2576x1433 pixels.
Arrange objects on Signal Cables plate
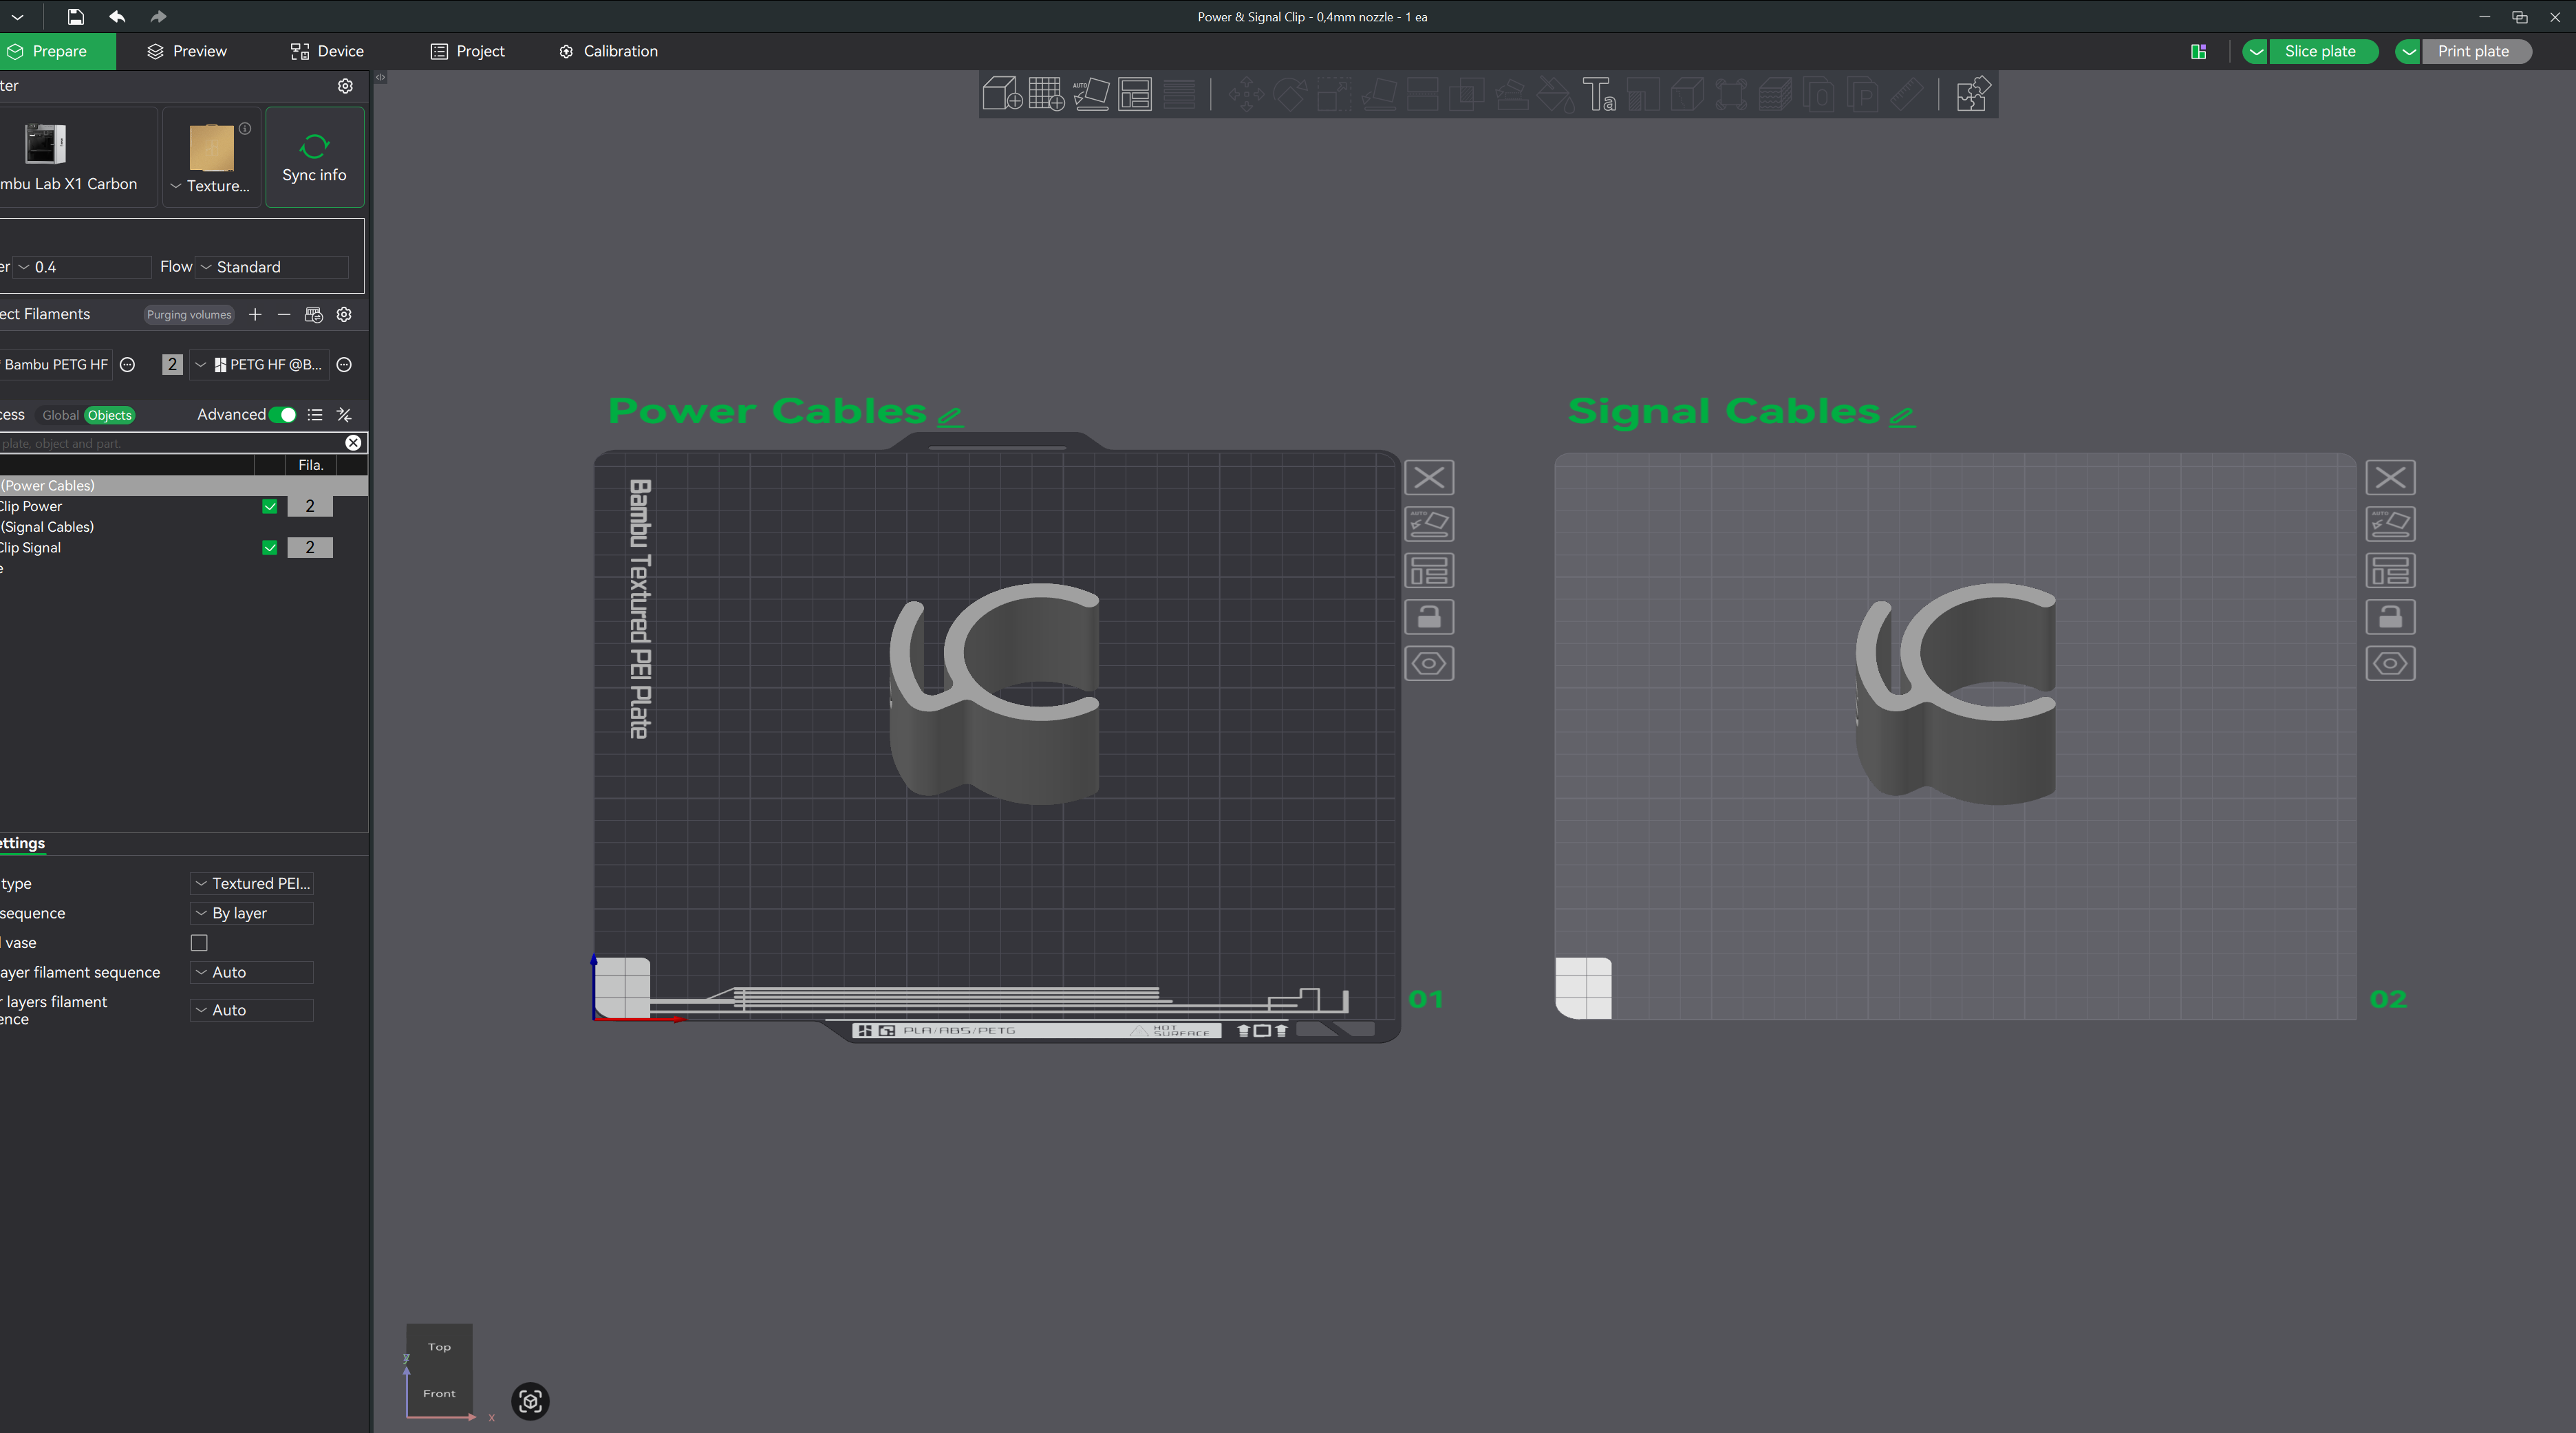(2390, 570)
